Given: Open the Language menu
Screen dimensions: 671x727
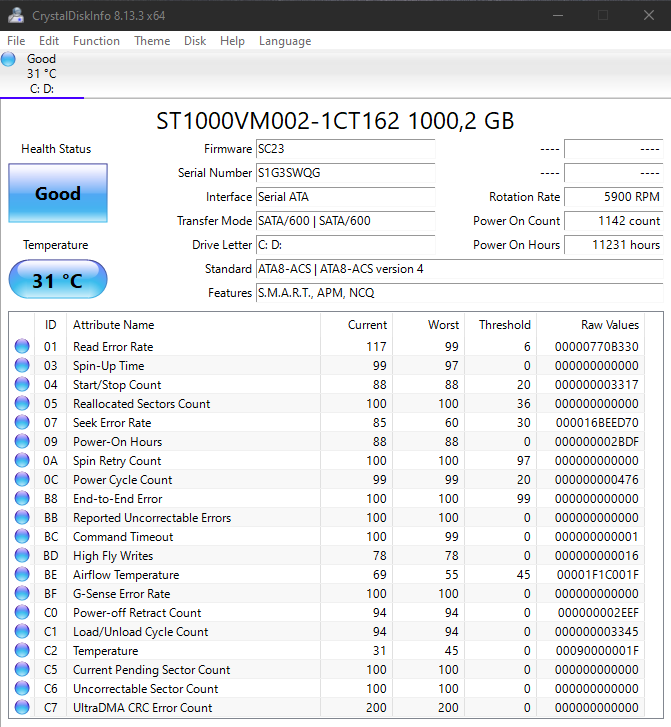Looking at the screenshot, I should pyautogui.click(x=285, y=41).
